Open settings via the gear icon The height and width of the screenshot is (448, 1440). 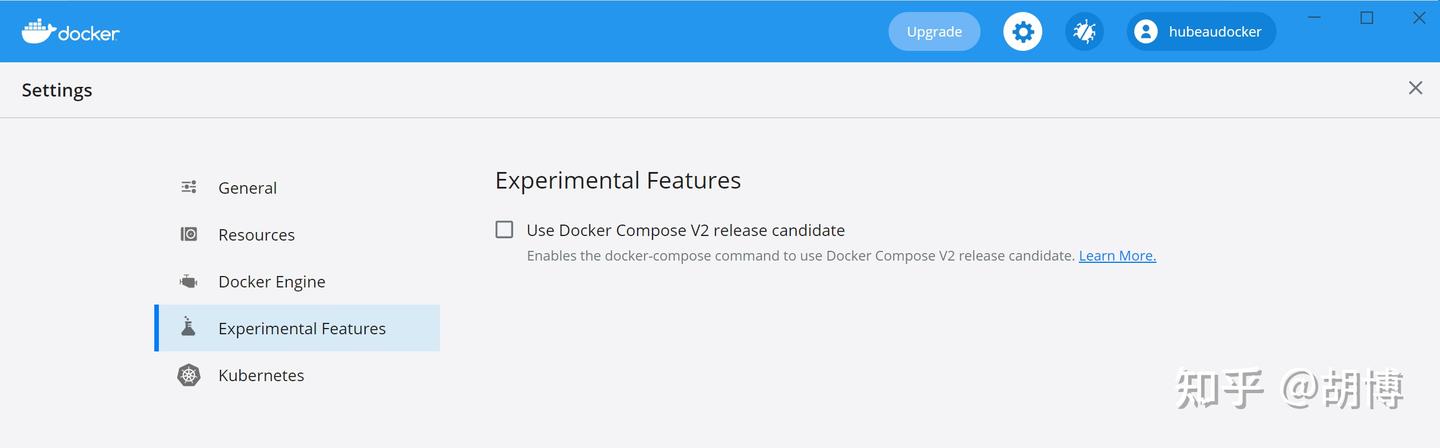(1022, 32)
